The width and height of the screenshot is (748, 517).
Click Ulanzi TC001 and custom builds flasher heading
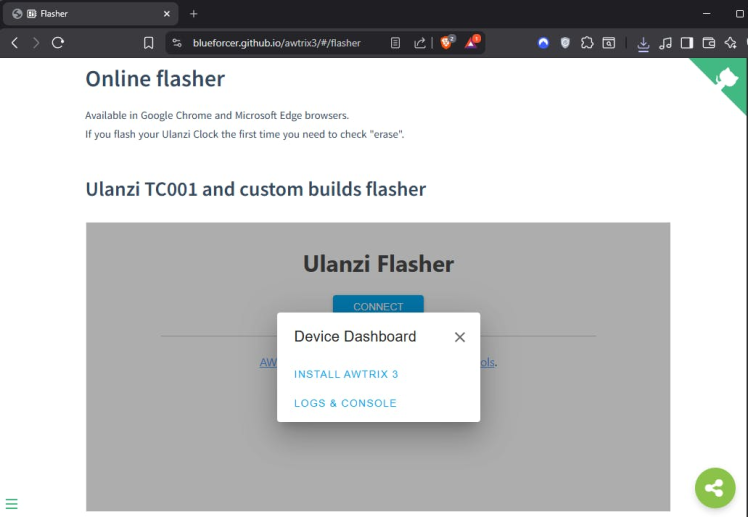point(256,189)
